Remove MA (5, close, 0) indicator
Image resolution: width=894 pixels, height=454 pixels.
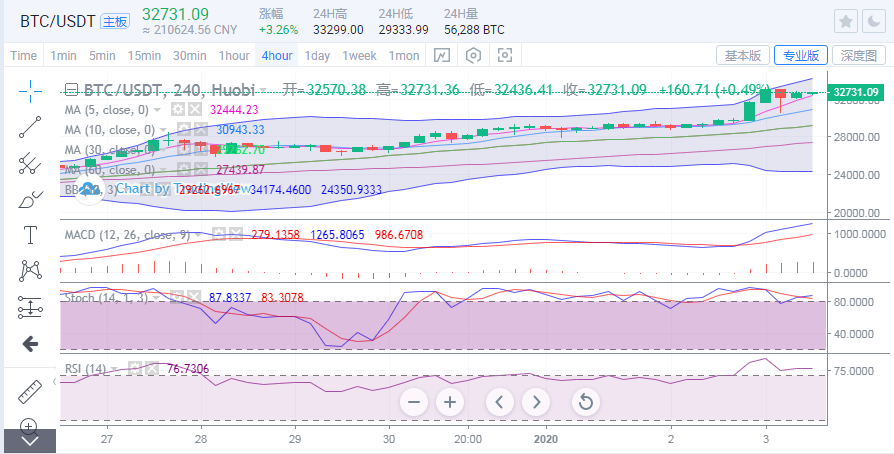[195, 110]
